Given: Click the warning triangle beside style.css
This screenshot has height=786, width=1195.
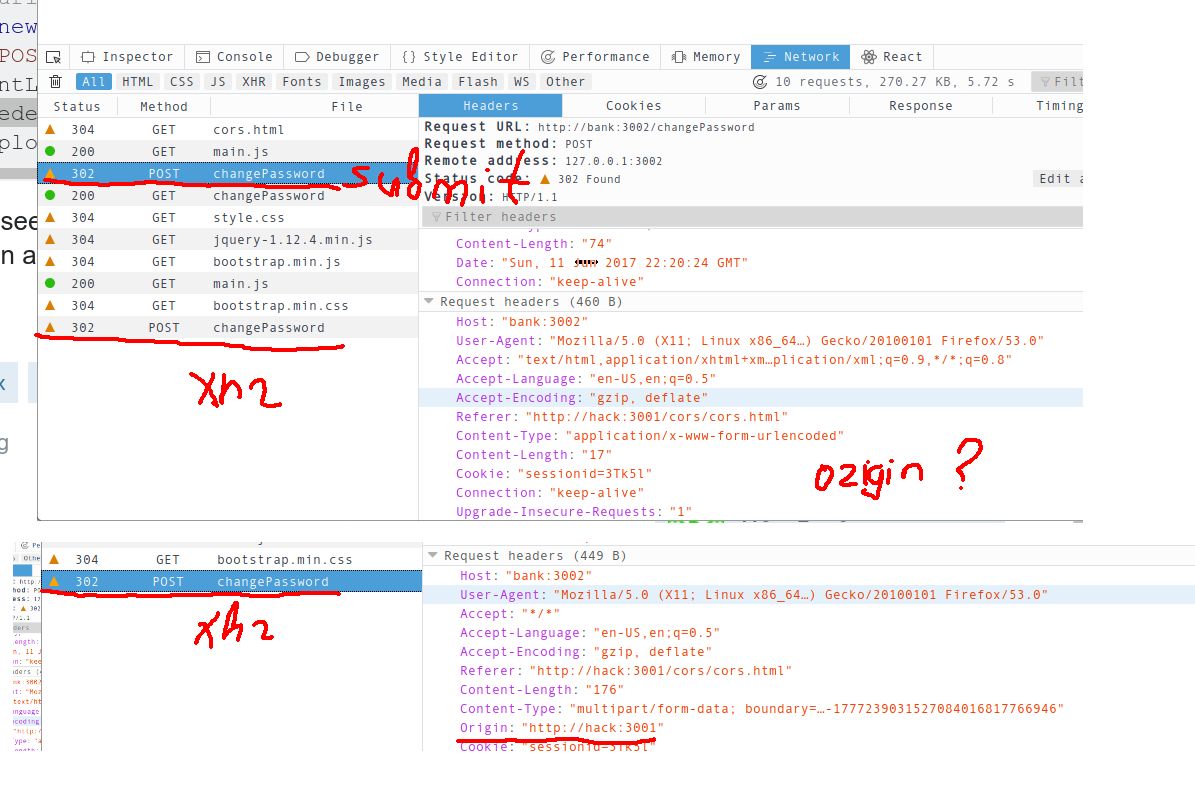Looking at the screenshot, I should (50, 217).
